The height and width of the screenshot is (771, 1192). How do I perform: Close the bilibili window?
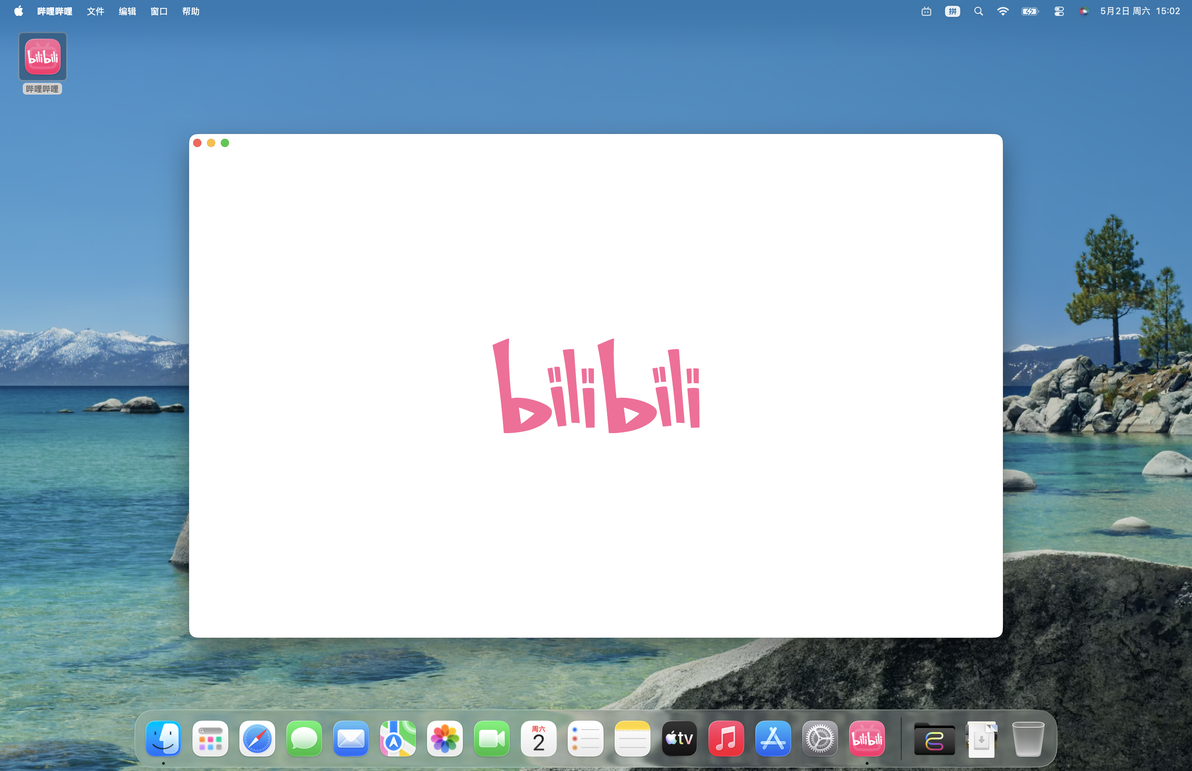pos(198,143)
